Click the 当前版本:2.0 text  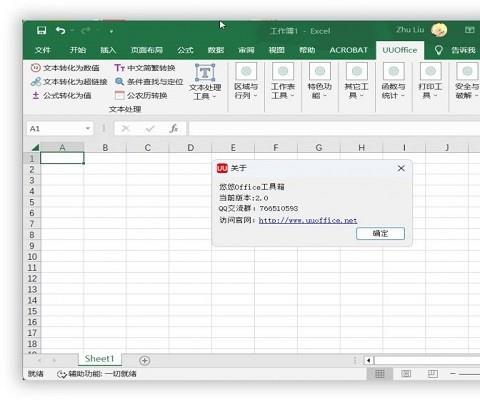click(x=243, y=198)
